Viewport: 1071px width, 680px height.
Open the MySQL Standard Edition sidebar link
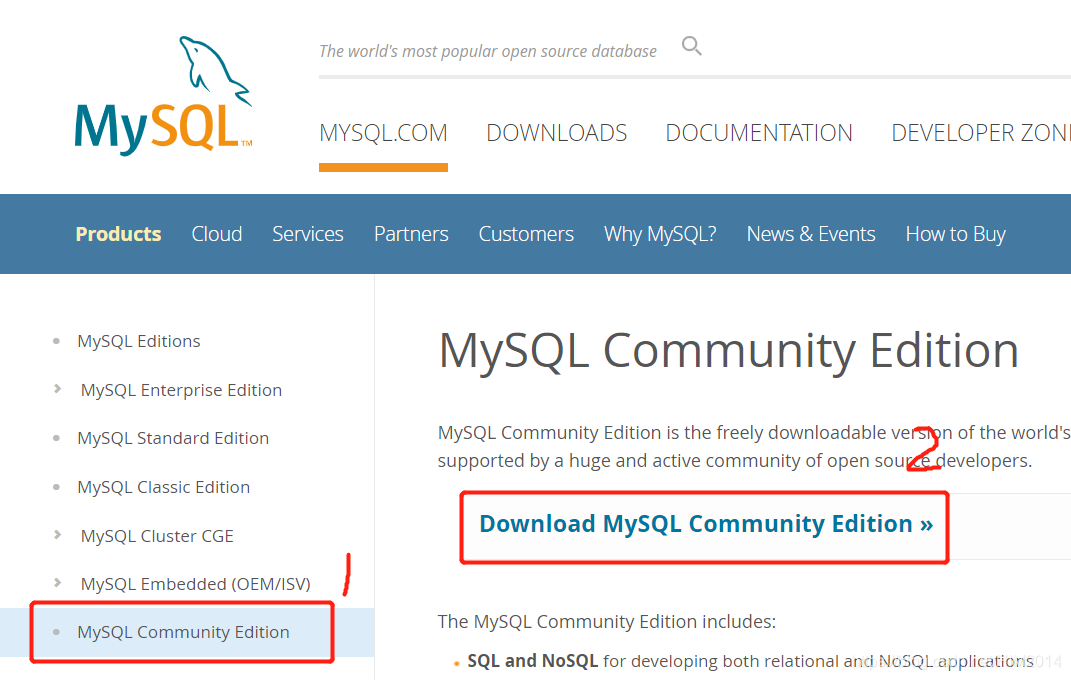pyautogui.click(x=173, y=438)
